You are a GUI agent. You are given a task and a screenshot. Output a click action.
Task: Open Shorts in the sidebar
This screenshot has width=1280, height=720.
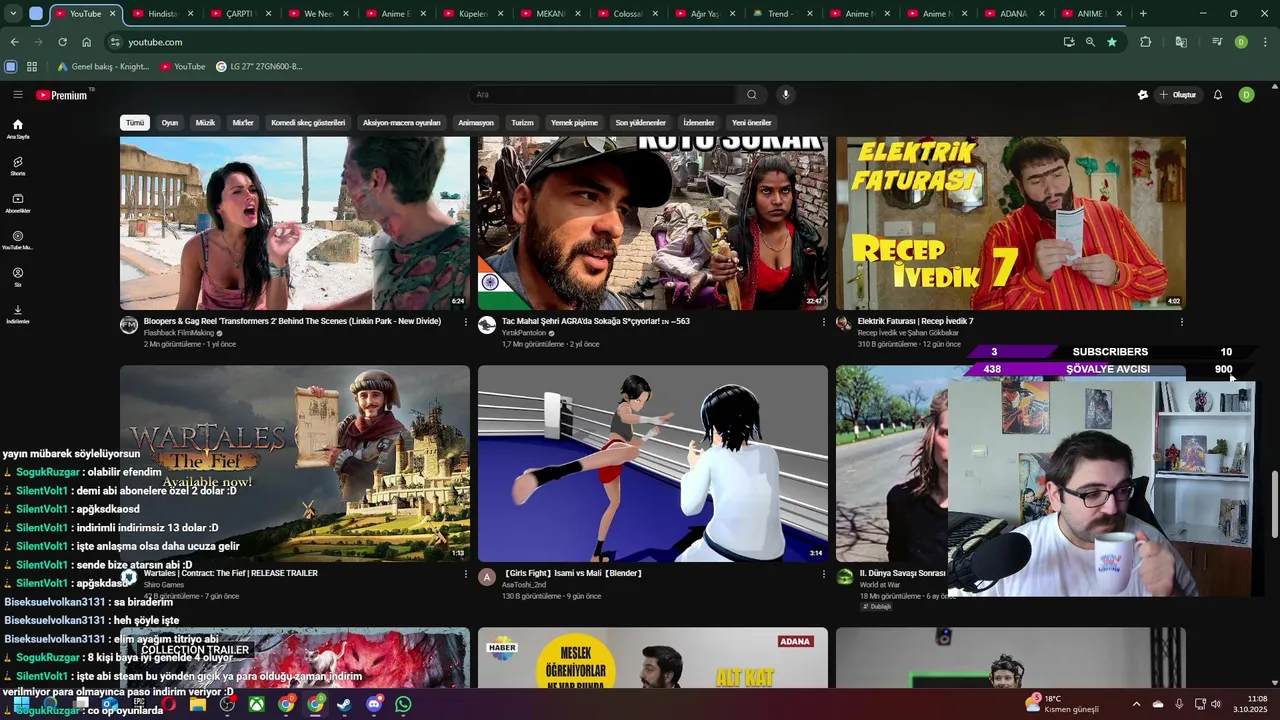(x=18, y=166)
